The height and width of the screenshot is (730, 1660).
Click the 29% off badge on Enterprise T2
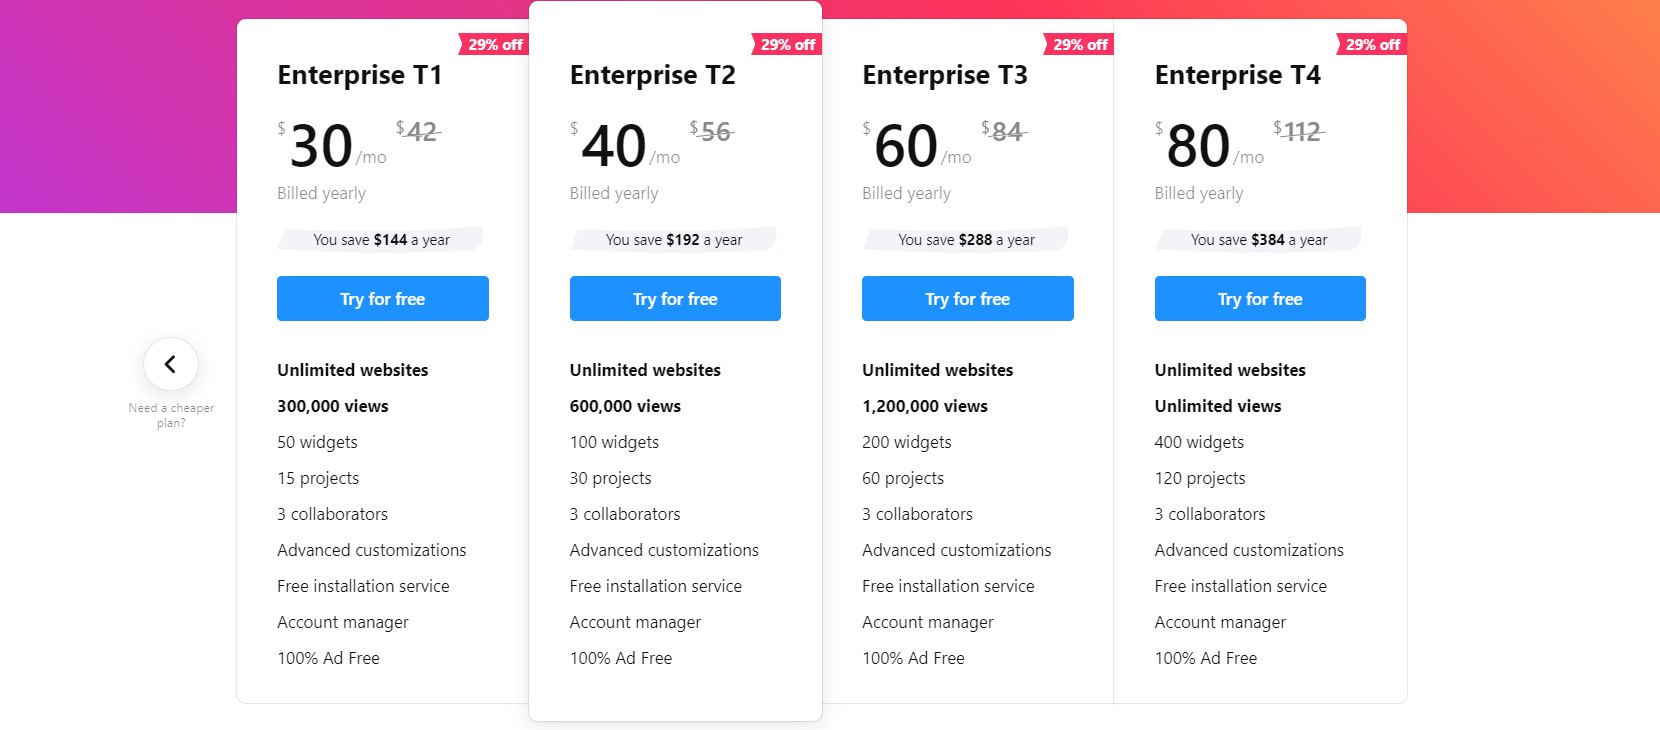tap(786, 44)
